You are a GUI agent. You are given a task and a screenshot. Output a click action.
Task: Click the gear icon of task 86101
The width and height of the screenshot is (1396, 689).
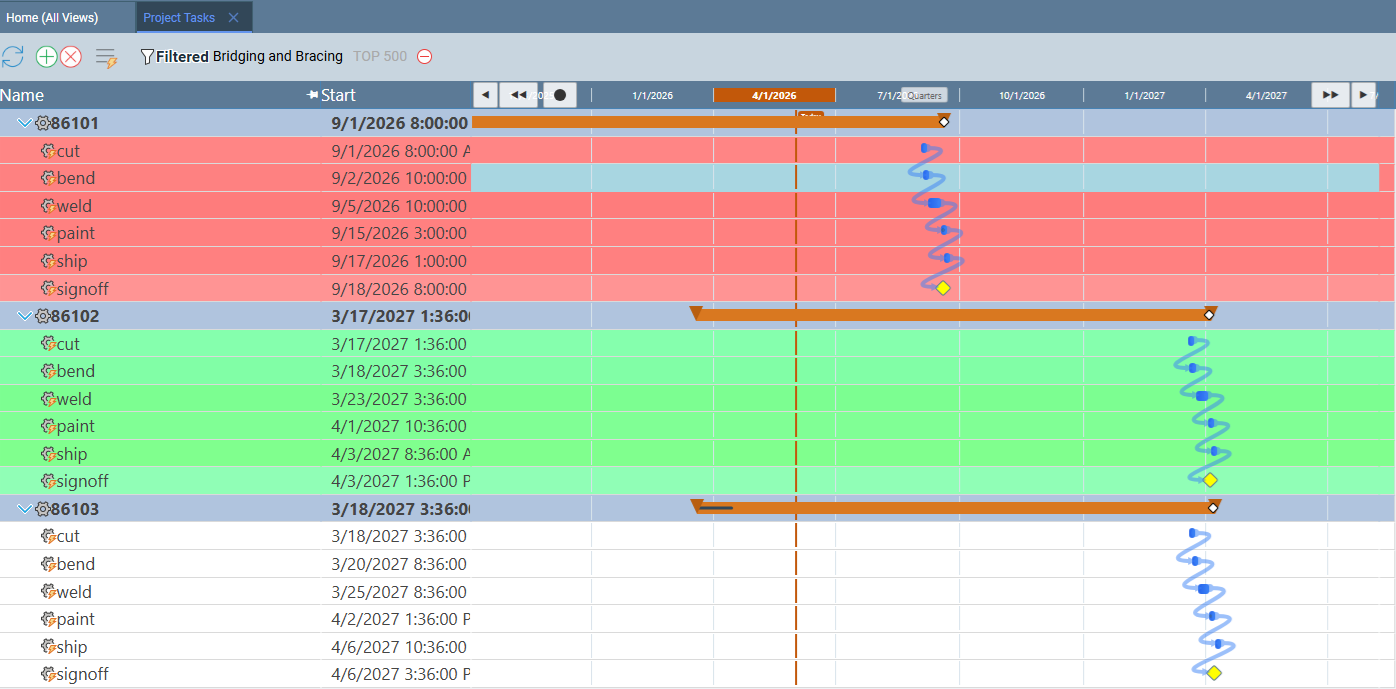pyautogui.click(x=43, y=123)
